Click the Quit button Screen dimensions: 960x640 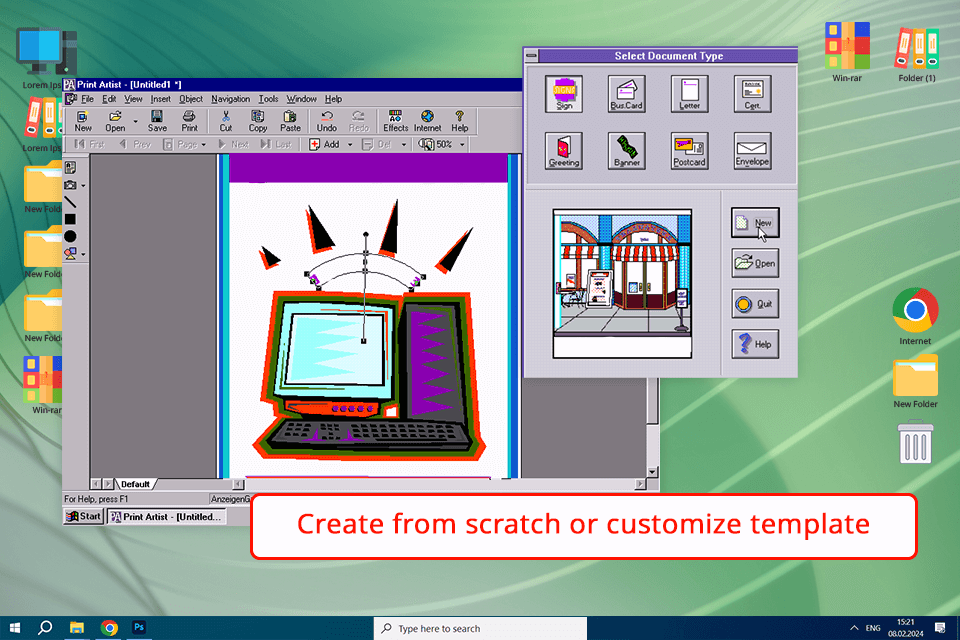(755, 304)
